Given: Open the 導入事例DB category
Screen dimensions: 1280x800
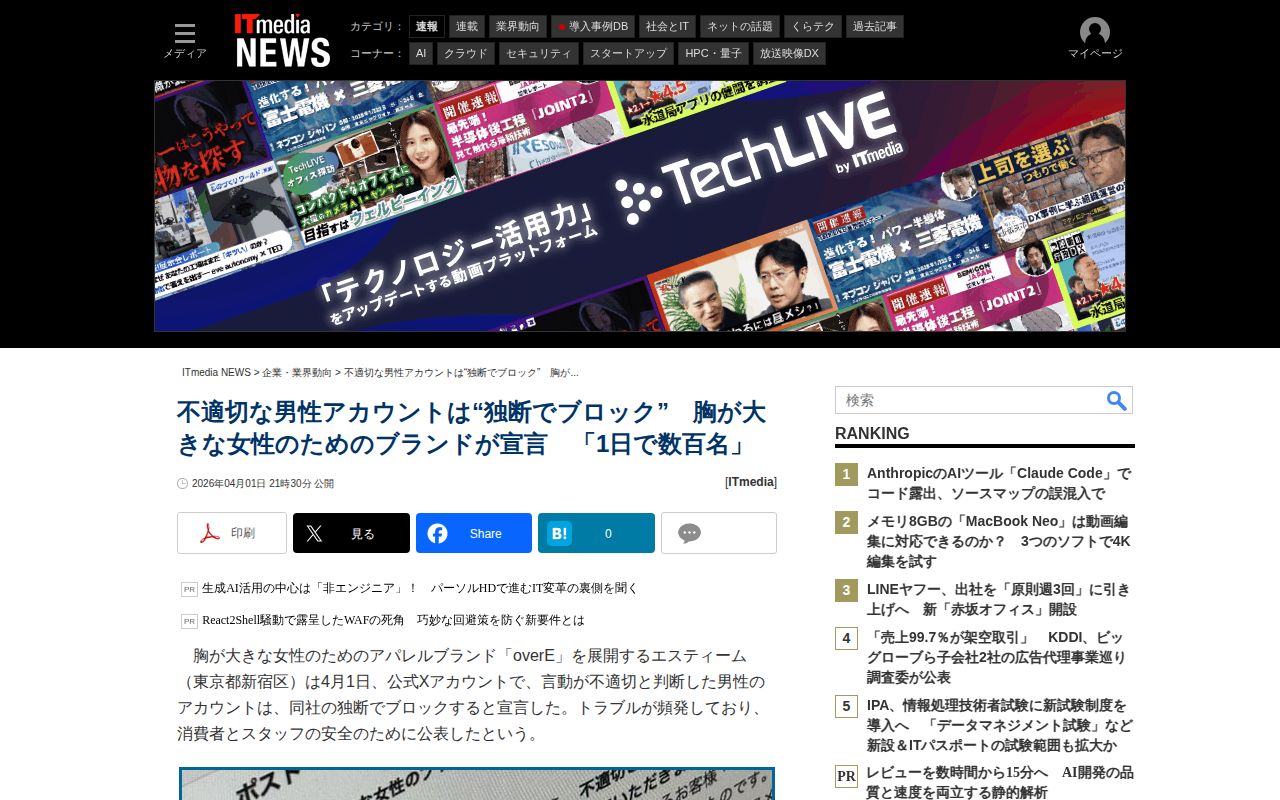Looking at the screenshot, I should (x=593, y=27).
